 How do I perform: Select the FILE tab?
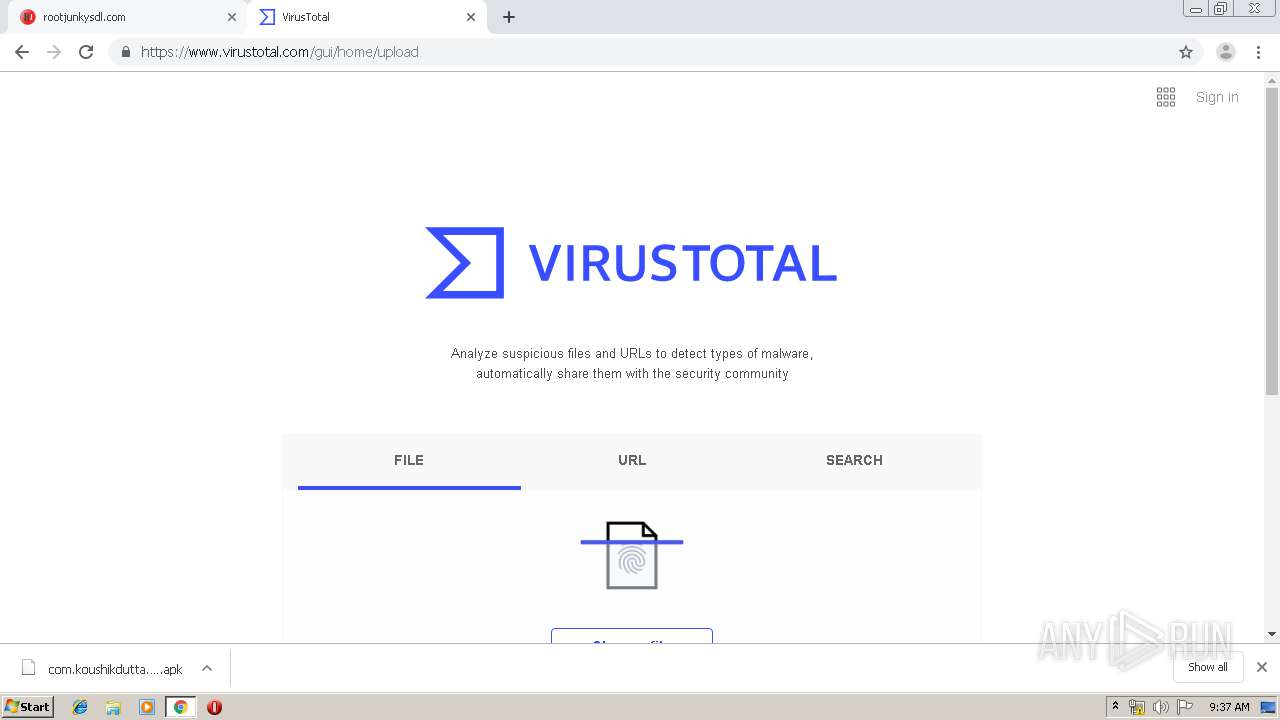409,461
